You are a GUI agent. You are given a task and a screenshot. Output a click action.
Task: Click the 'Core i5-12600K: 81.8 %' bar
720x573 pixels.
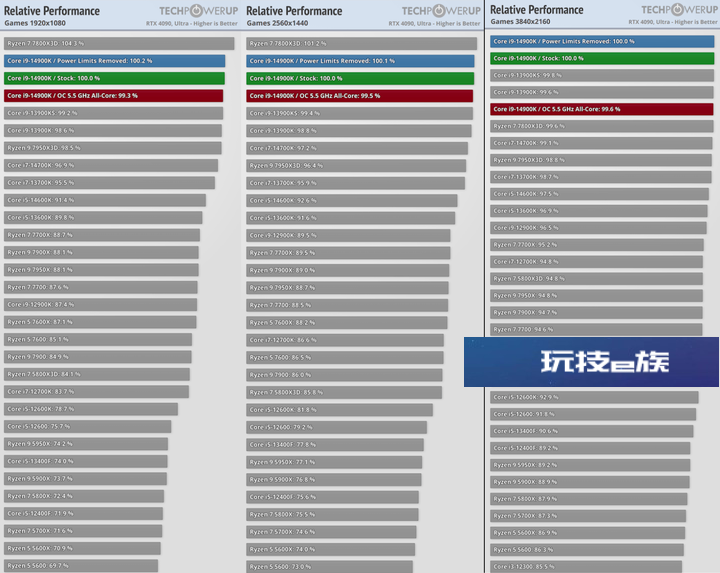click(x=340, y=410)
